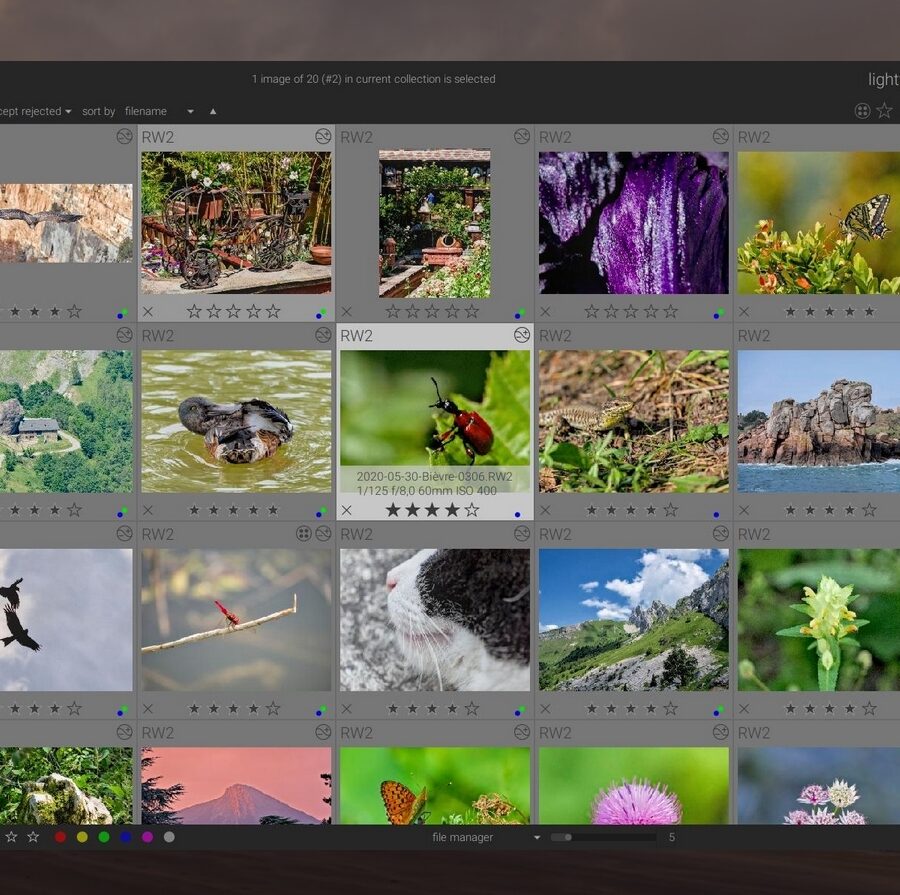
Task: Reverse sort order with the triangle arrow
Action: 212,111
